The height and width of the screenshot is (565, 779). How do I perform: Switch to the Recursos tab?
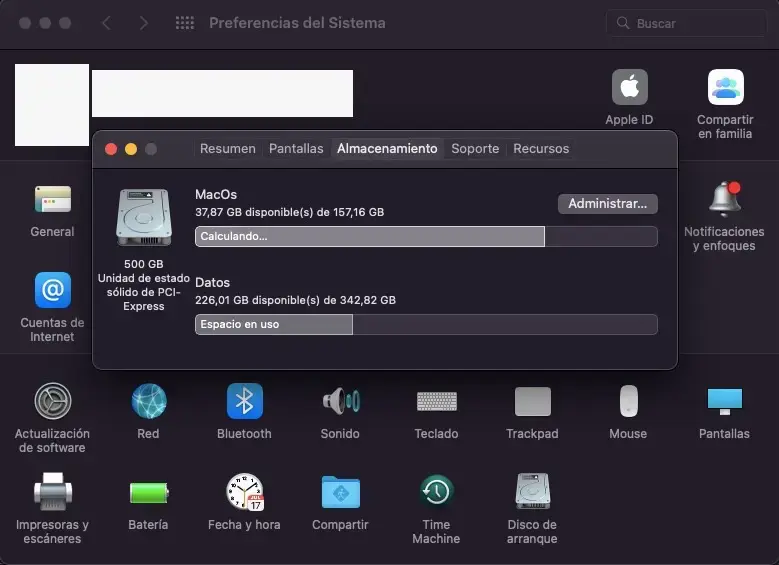(541, 149)
